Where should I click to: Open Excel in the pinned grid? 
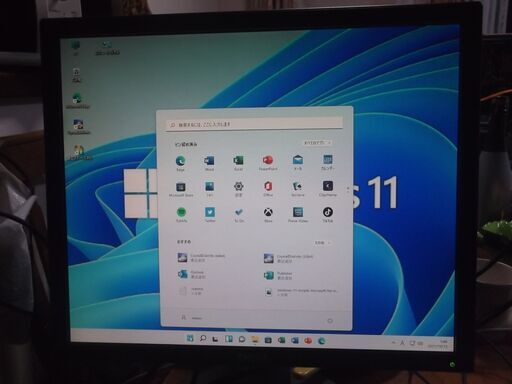[238, 161]
